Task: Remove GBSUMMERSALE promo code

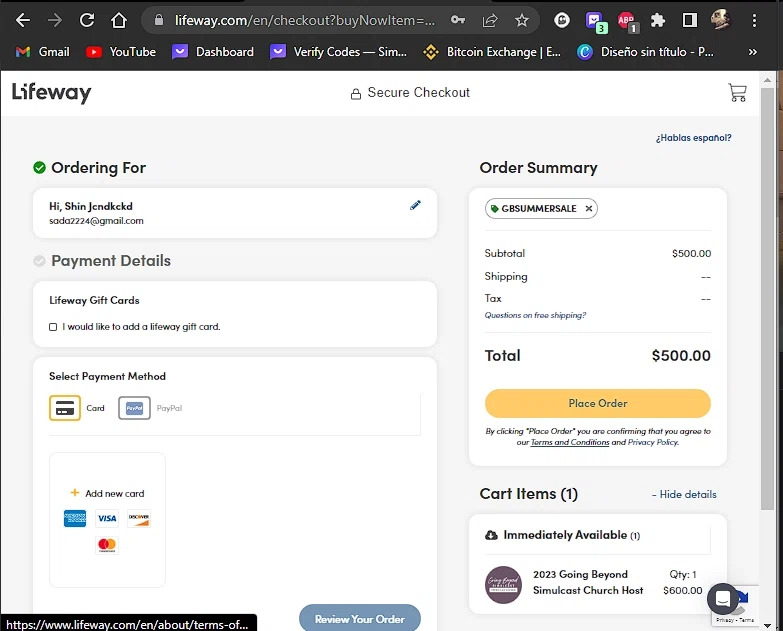Action: click(589, 209)
